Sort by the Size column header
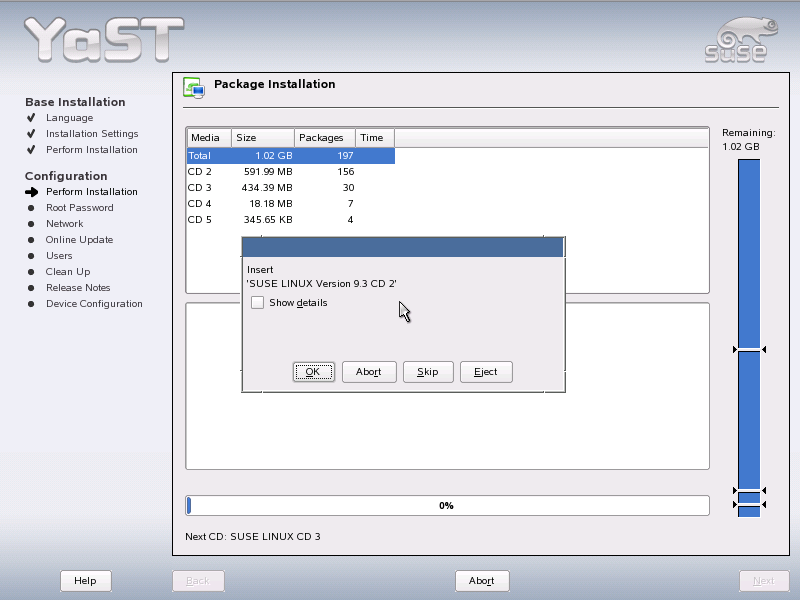Image resolution: width=800 pixels, height=600 pixels. (x=263, y=138)
